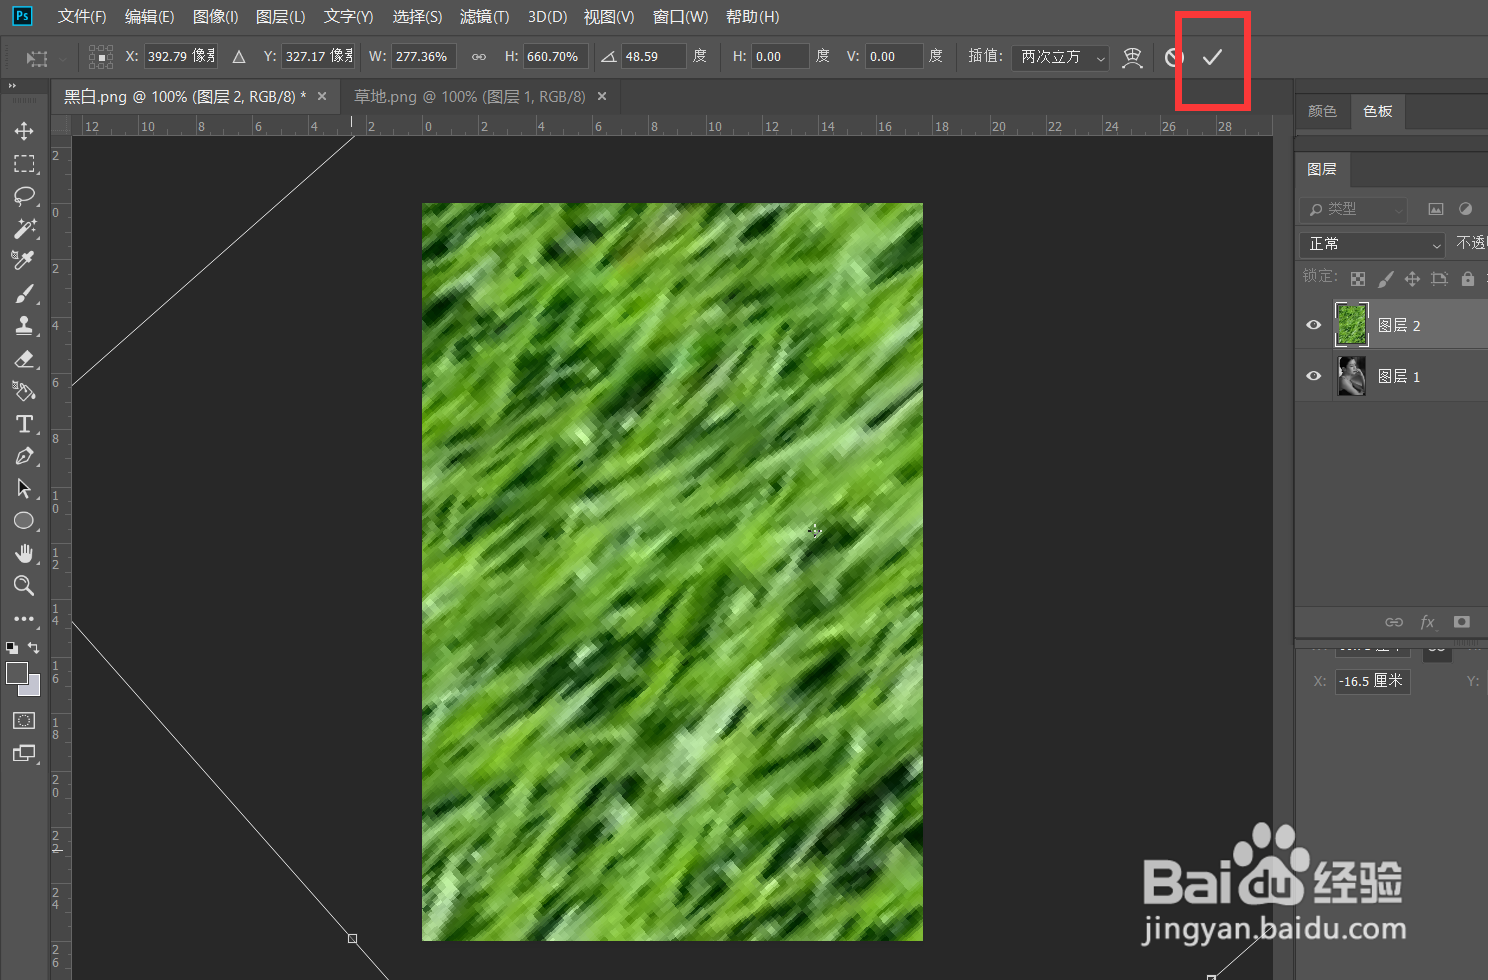Image resolution: width=1488 pixels, height=980 pixels.
Task: Hide the 图层 2 layer
Action: [1312, 324]
